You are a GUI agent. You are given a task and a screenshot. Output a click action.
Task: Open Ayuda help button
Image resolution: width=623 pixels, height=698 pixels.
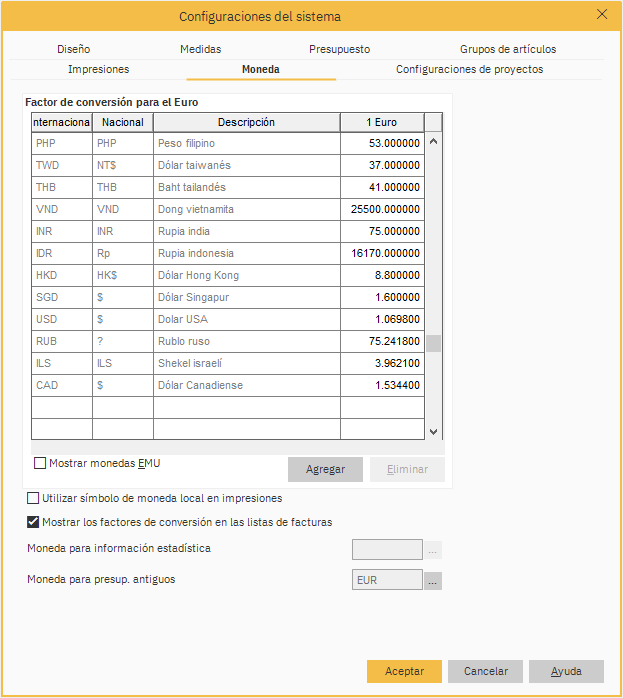pyautogui.click(x=566, y=671)
